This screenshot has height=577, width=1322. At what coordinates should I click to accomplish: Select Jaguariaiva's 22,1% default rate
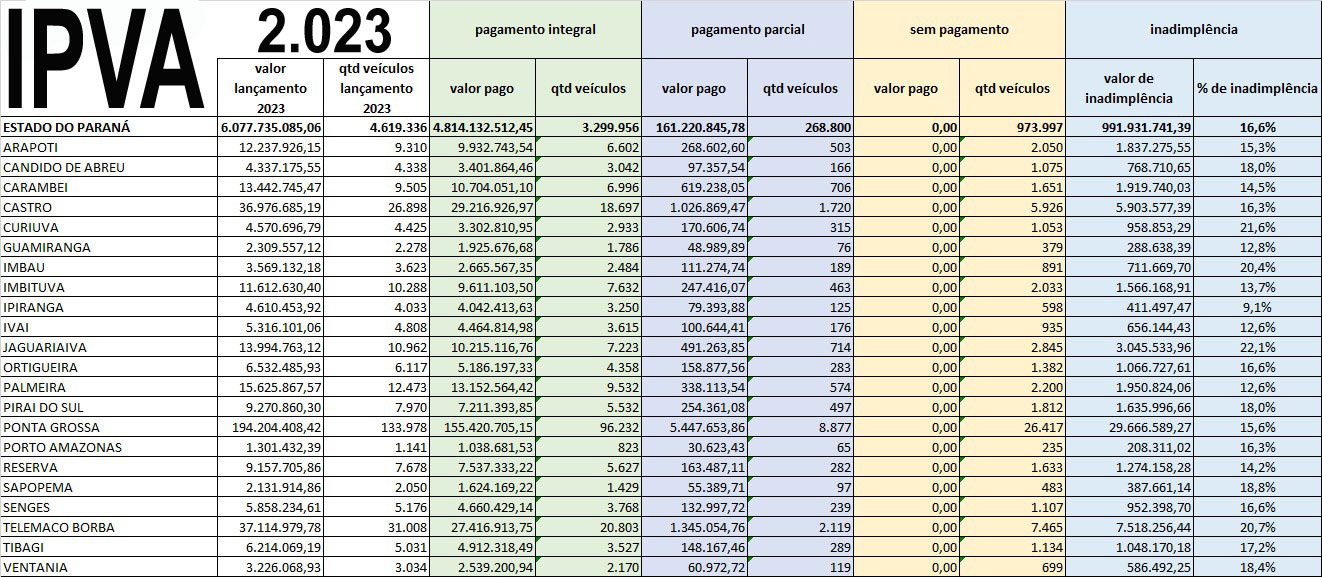click(x=1257, y=347)
